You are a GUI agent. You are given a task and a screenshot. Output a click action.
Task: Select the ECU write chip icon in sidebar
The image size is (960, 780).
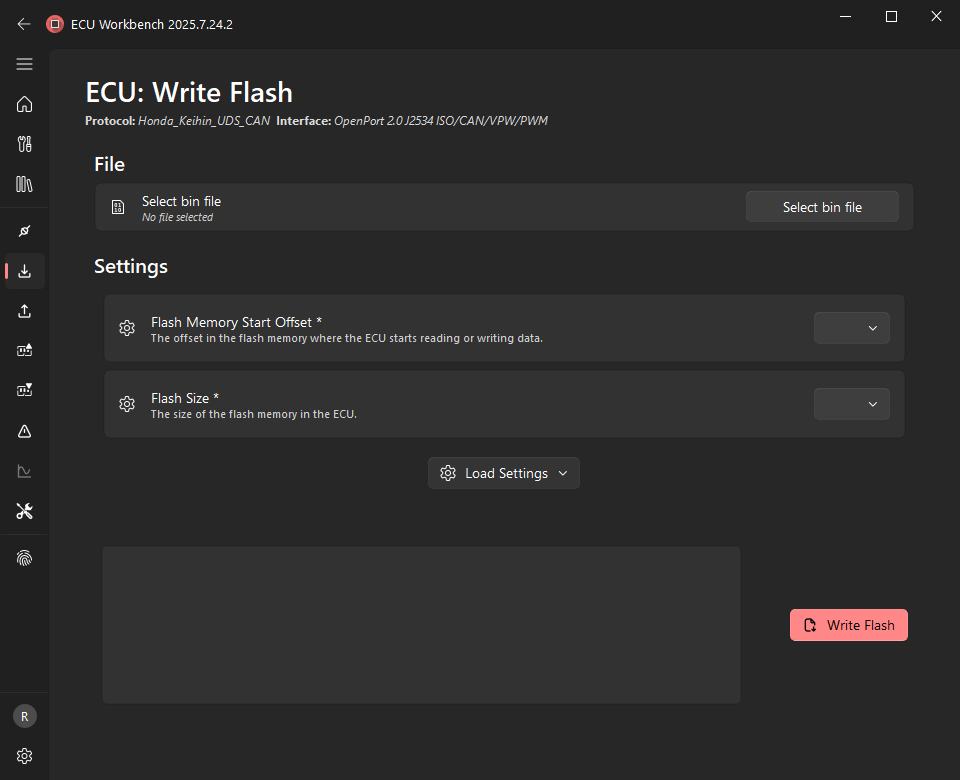click(24, 390)
